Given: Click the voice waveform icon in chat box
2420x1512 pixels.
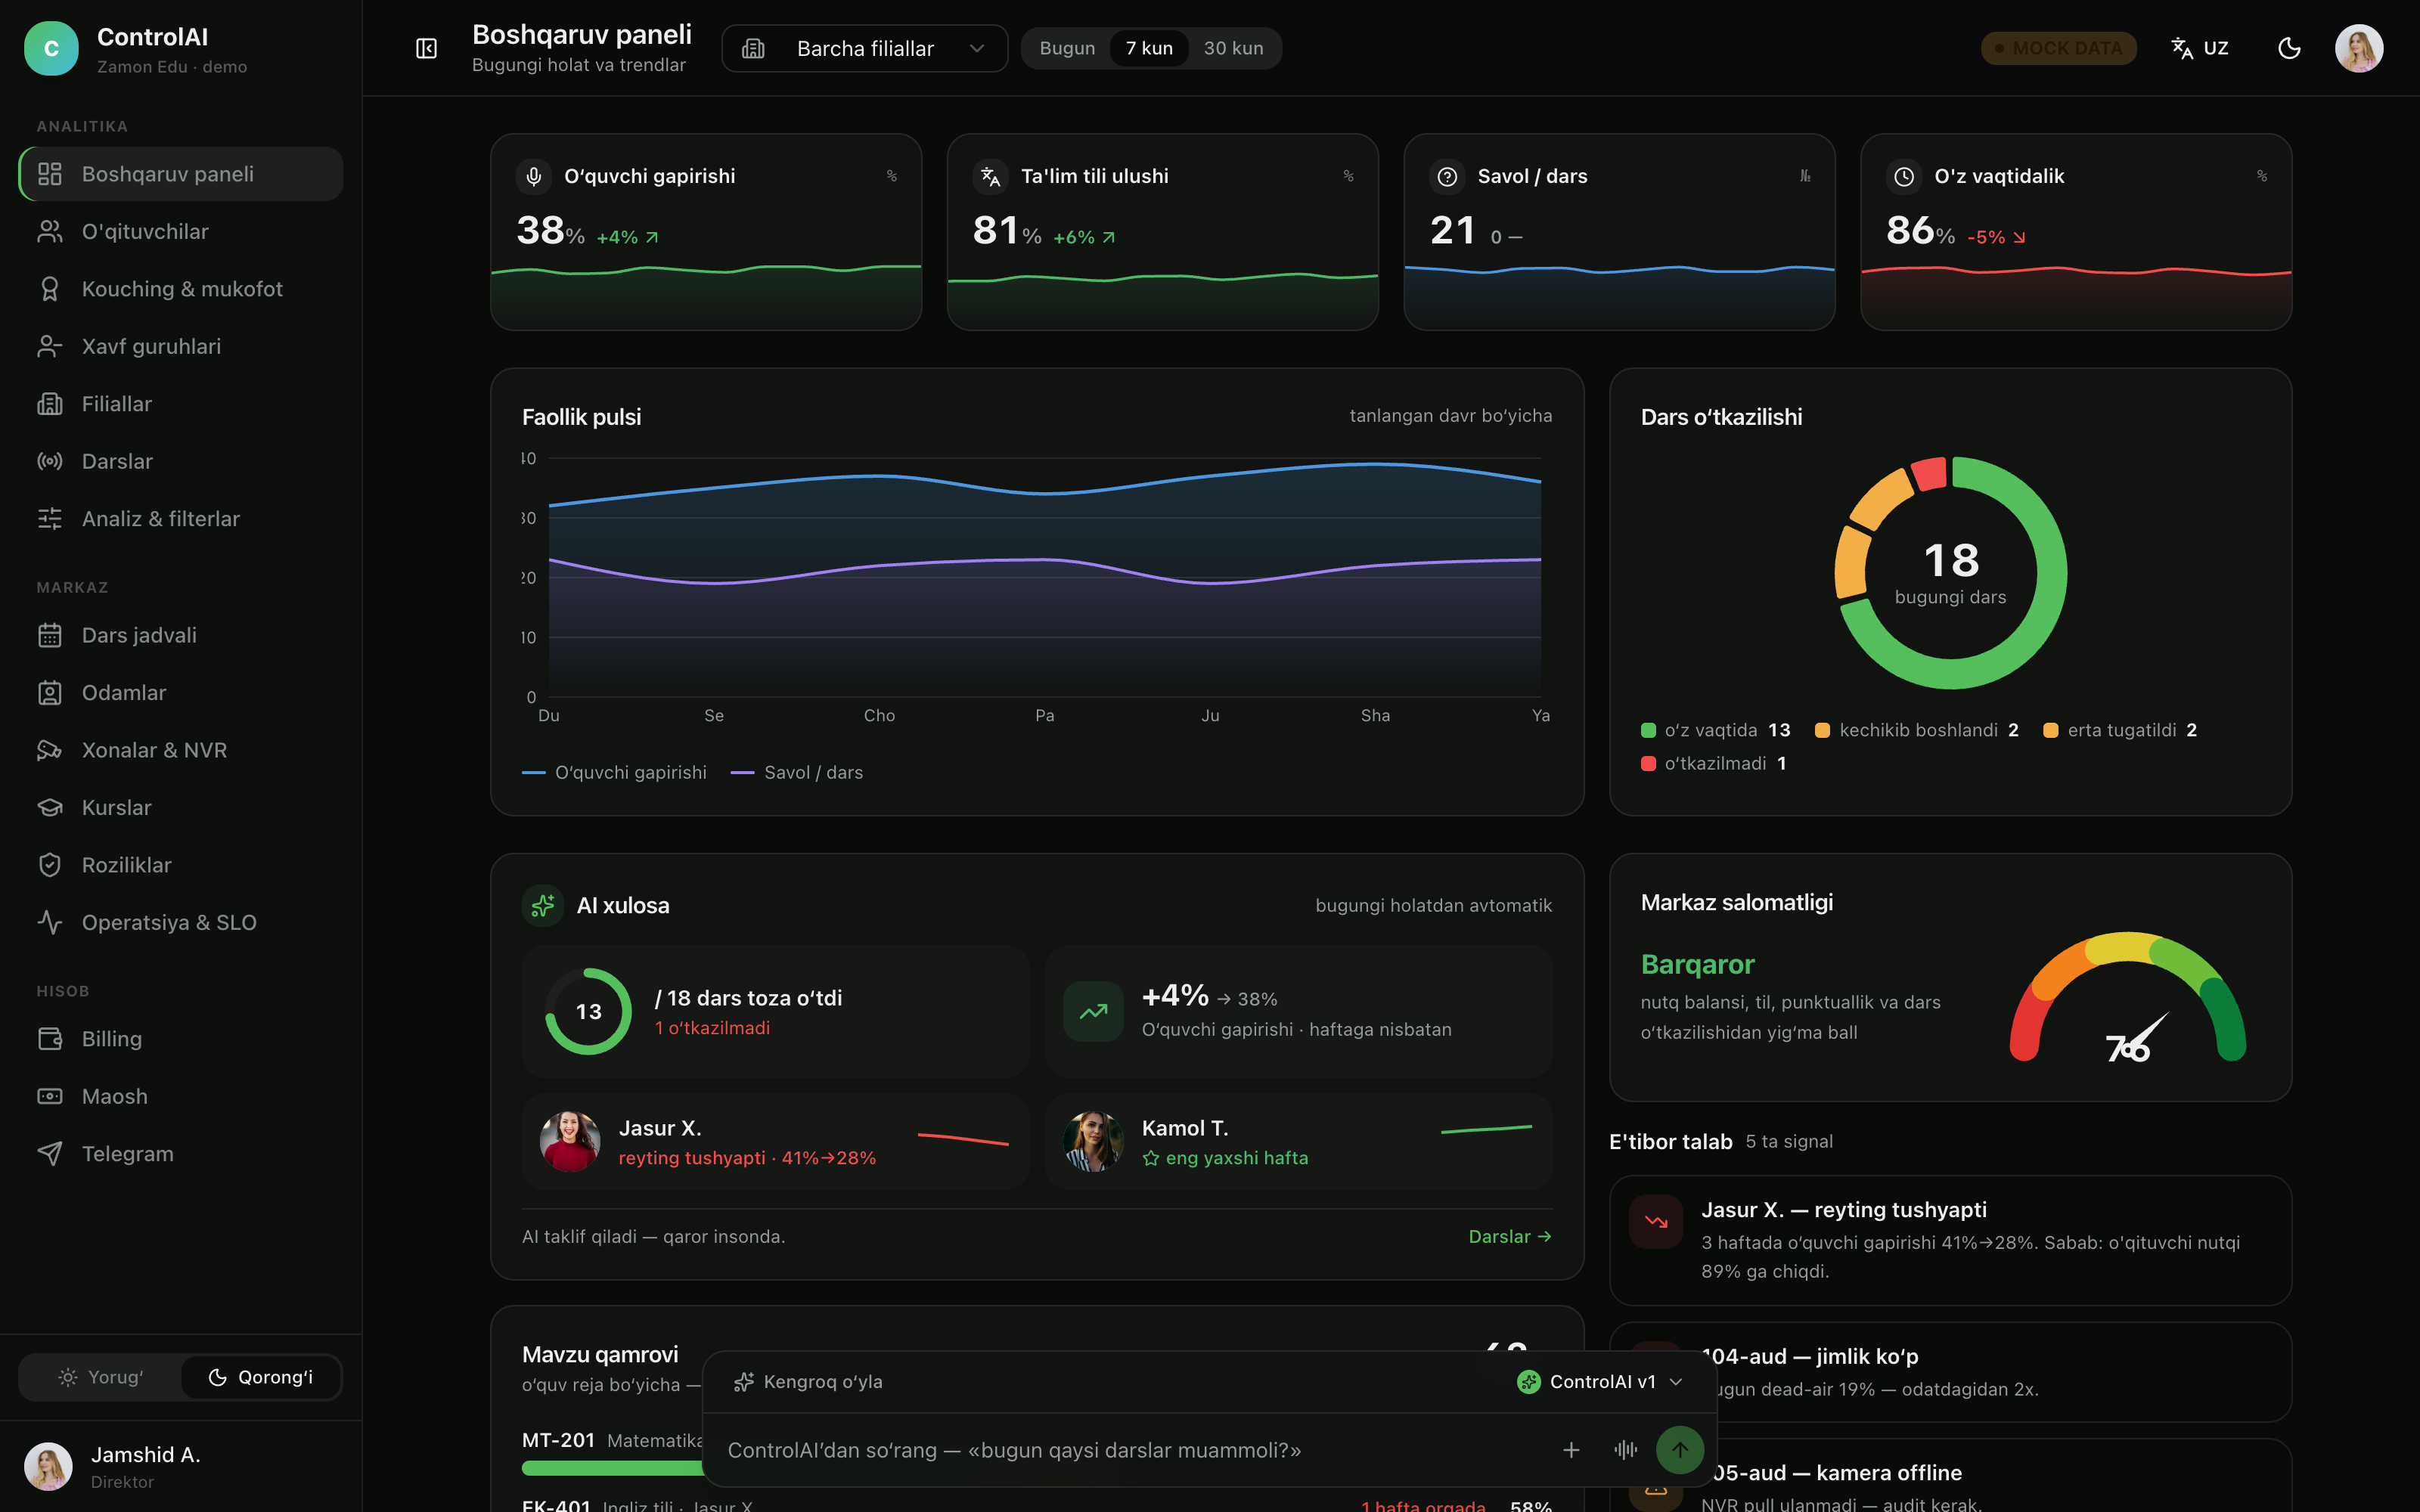Looking at the screenshot, I should pos(1626,1449).
